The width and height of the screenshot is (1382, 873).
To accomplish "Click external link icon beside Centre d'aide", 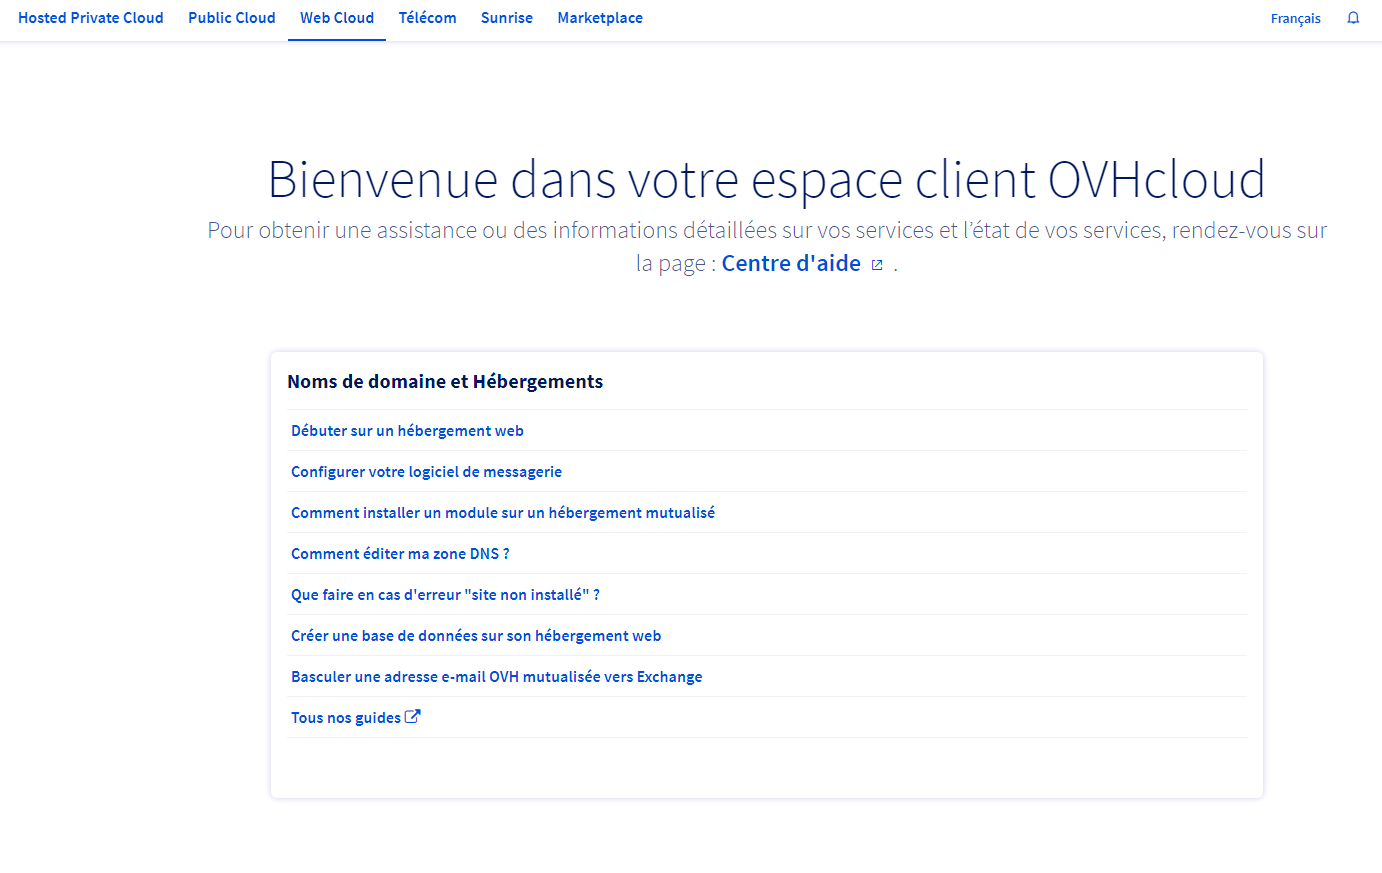I will [x=877, y=265].
